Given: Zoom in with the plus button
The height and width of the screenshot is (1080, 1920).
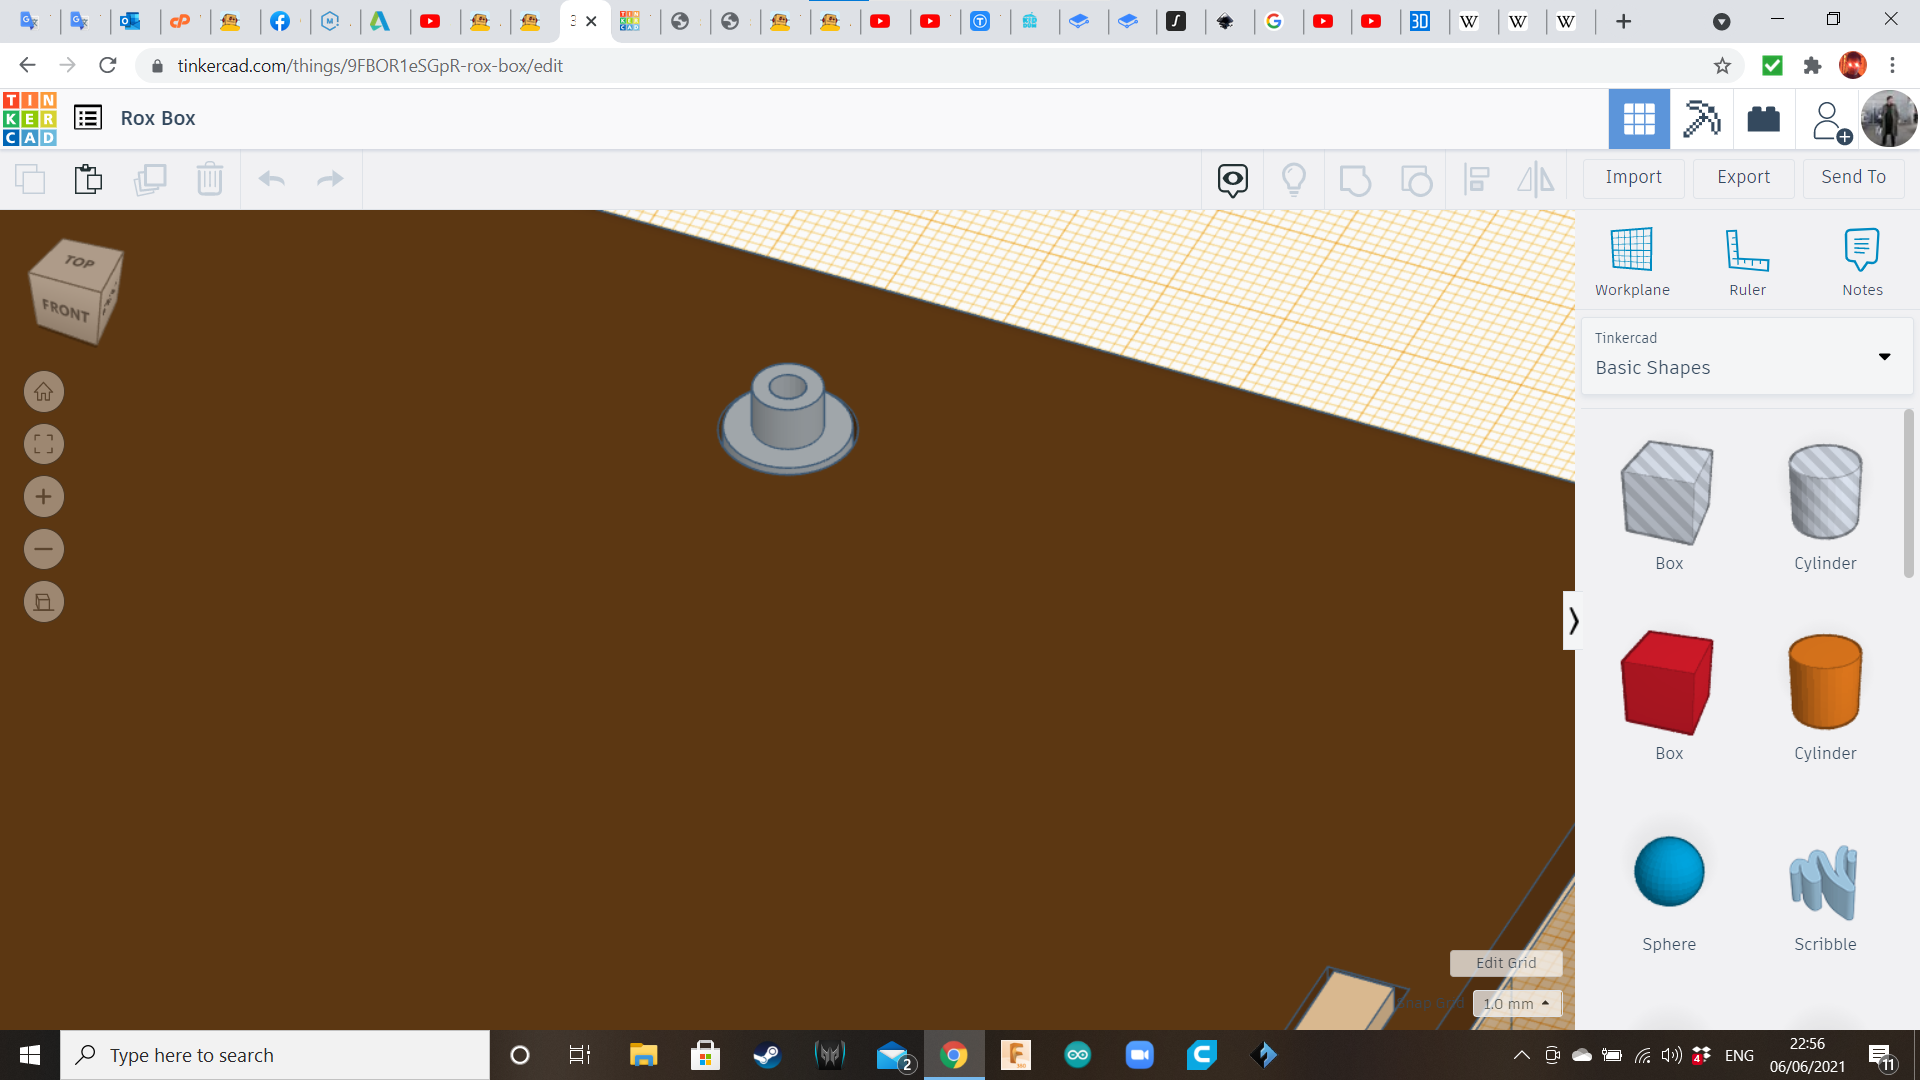Looking at the screenshot, I should tap(43, 497).
